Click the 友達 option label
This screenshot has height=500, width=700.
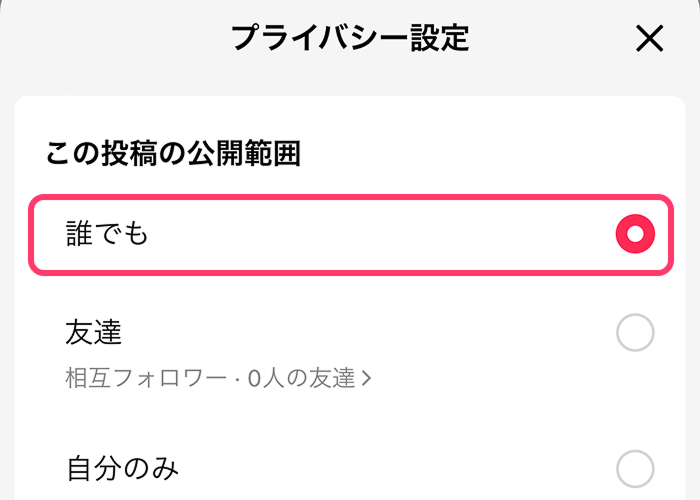94,332
